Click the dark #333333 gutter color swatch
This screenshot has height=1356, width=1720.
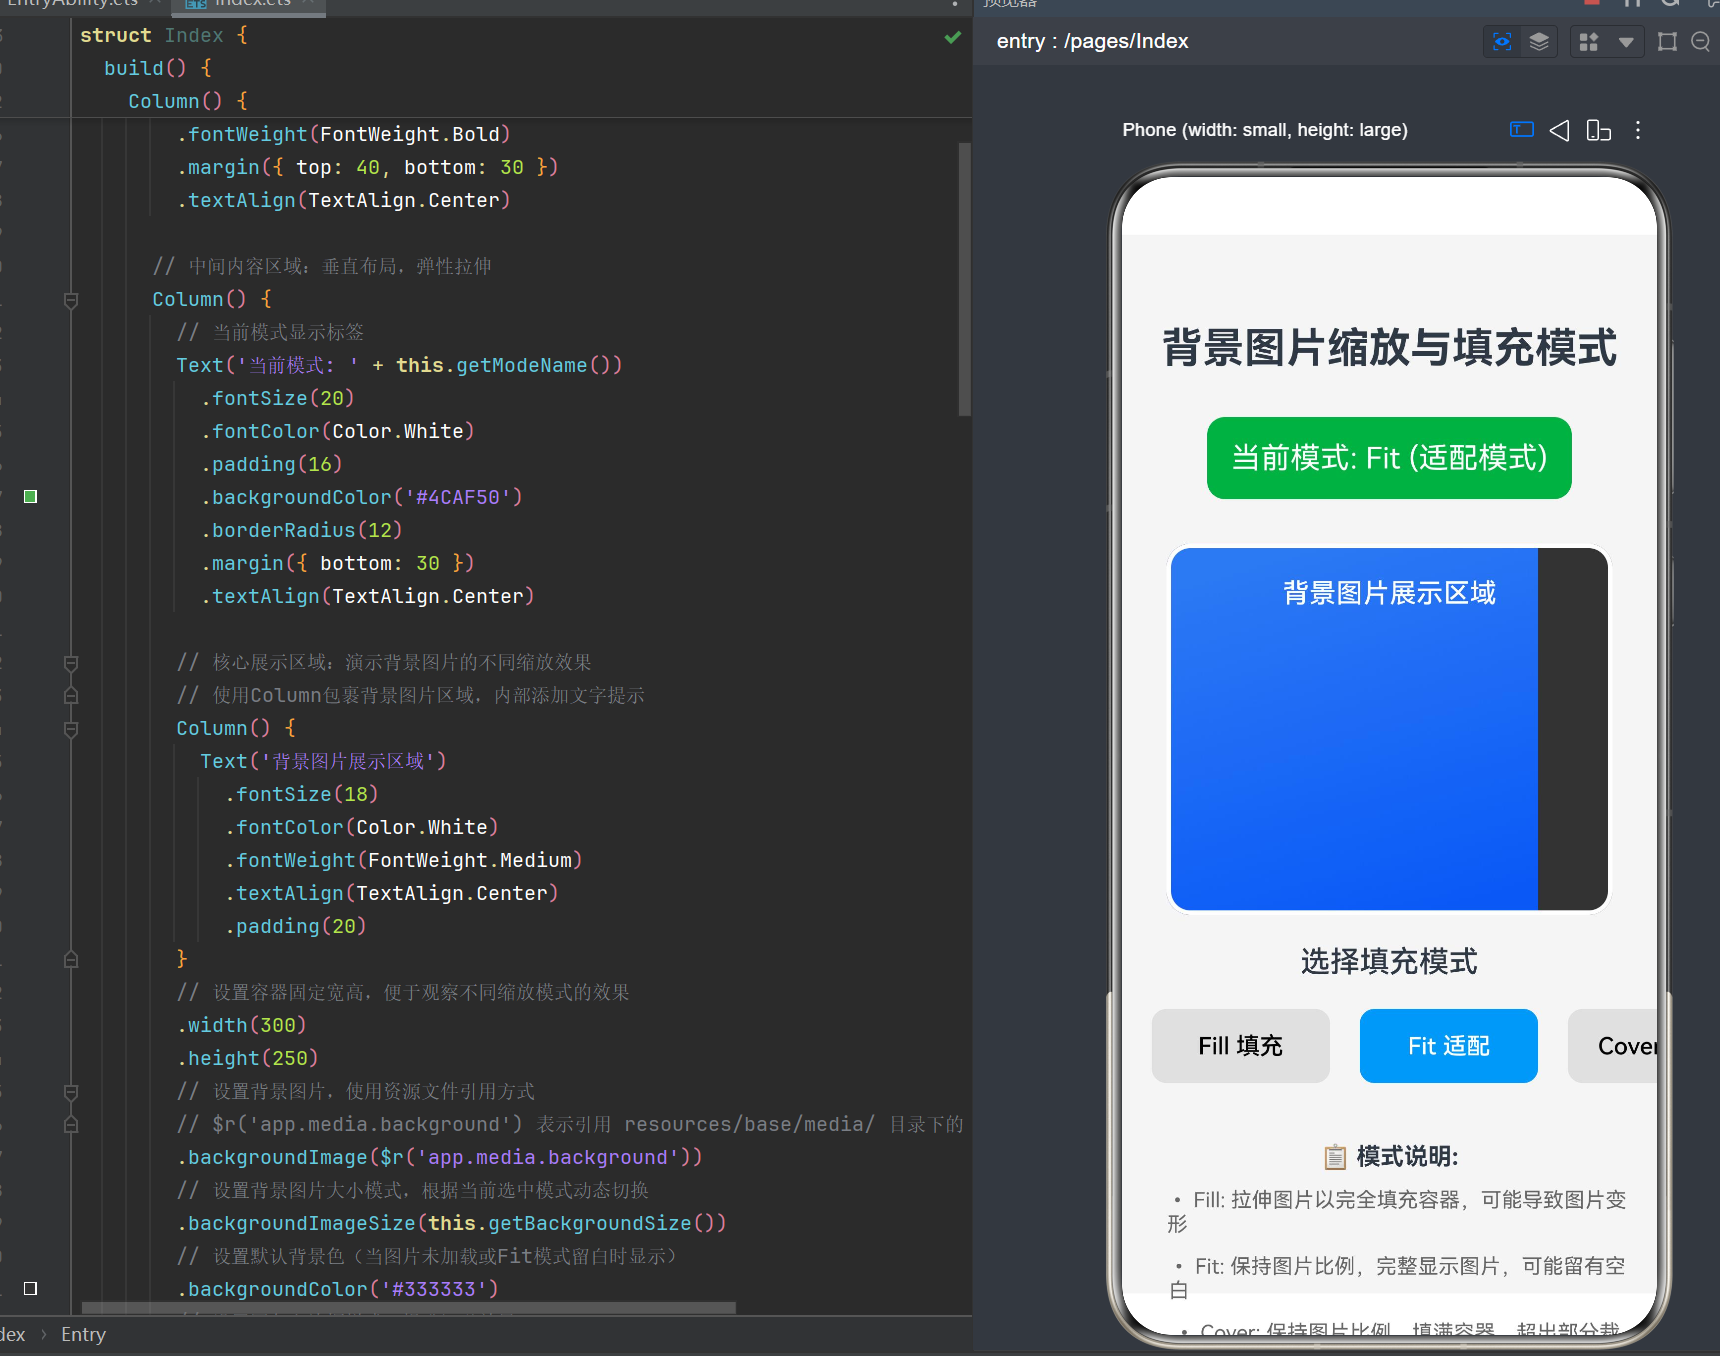coord(31,1288)
